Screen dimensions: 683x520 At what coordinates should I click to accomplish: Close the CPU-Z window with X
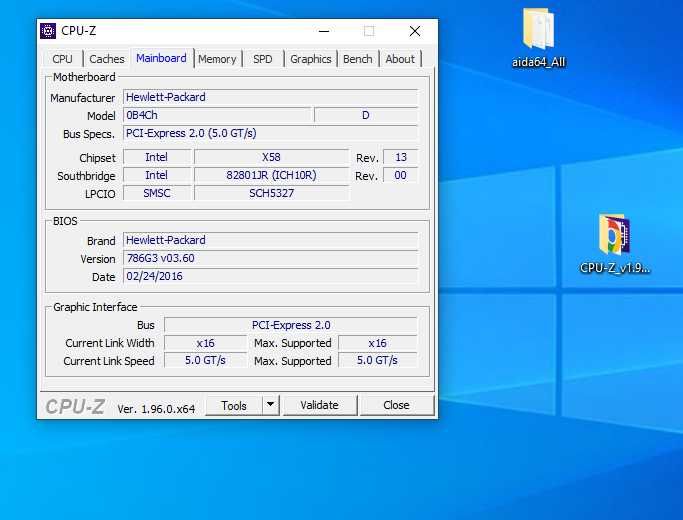(x=415, y=31)
